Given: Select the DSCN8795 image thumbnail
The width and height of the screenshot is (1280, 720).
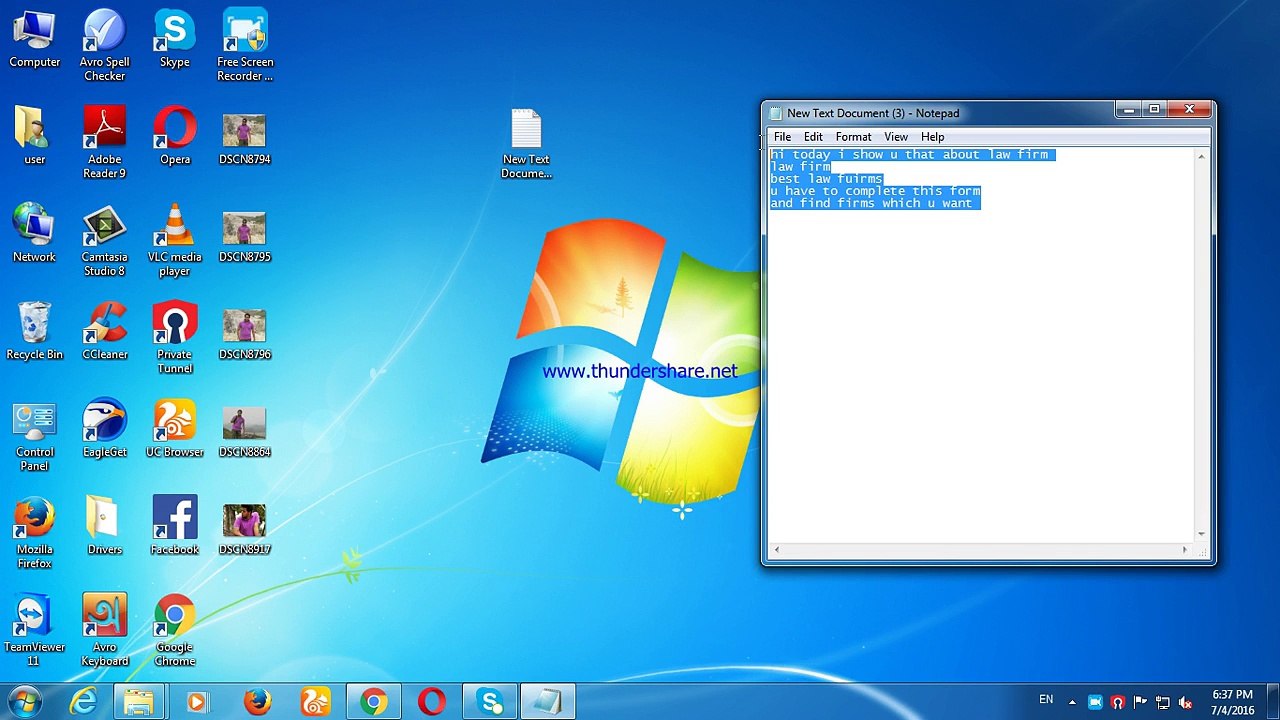Looking at the screenshot, I should click(x=245, y=235).
